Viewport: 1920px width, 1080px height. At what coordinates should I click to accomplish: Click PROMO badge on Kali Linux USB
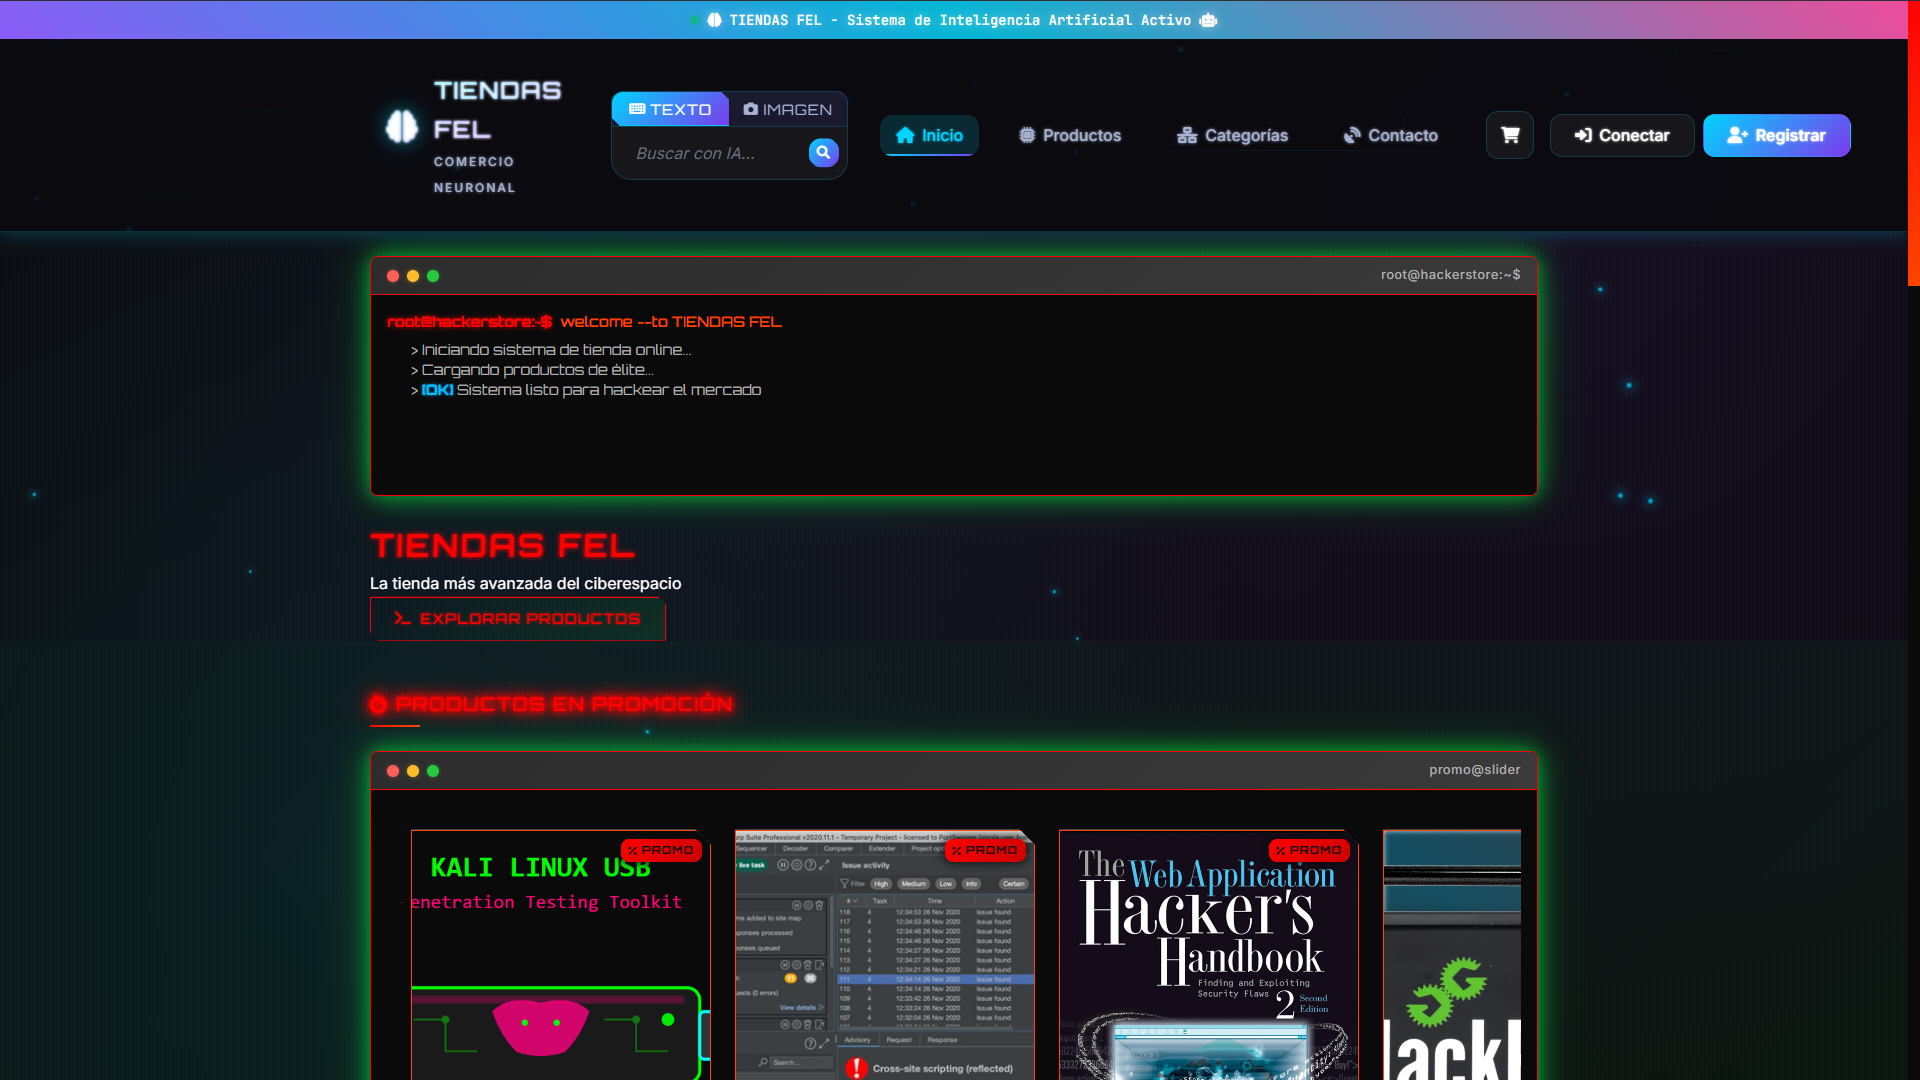(661, 850)
